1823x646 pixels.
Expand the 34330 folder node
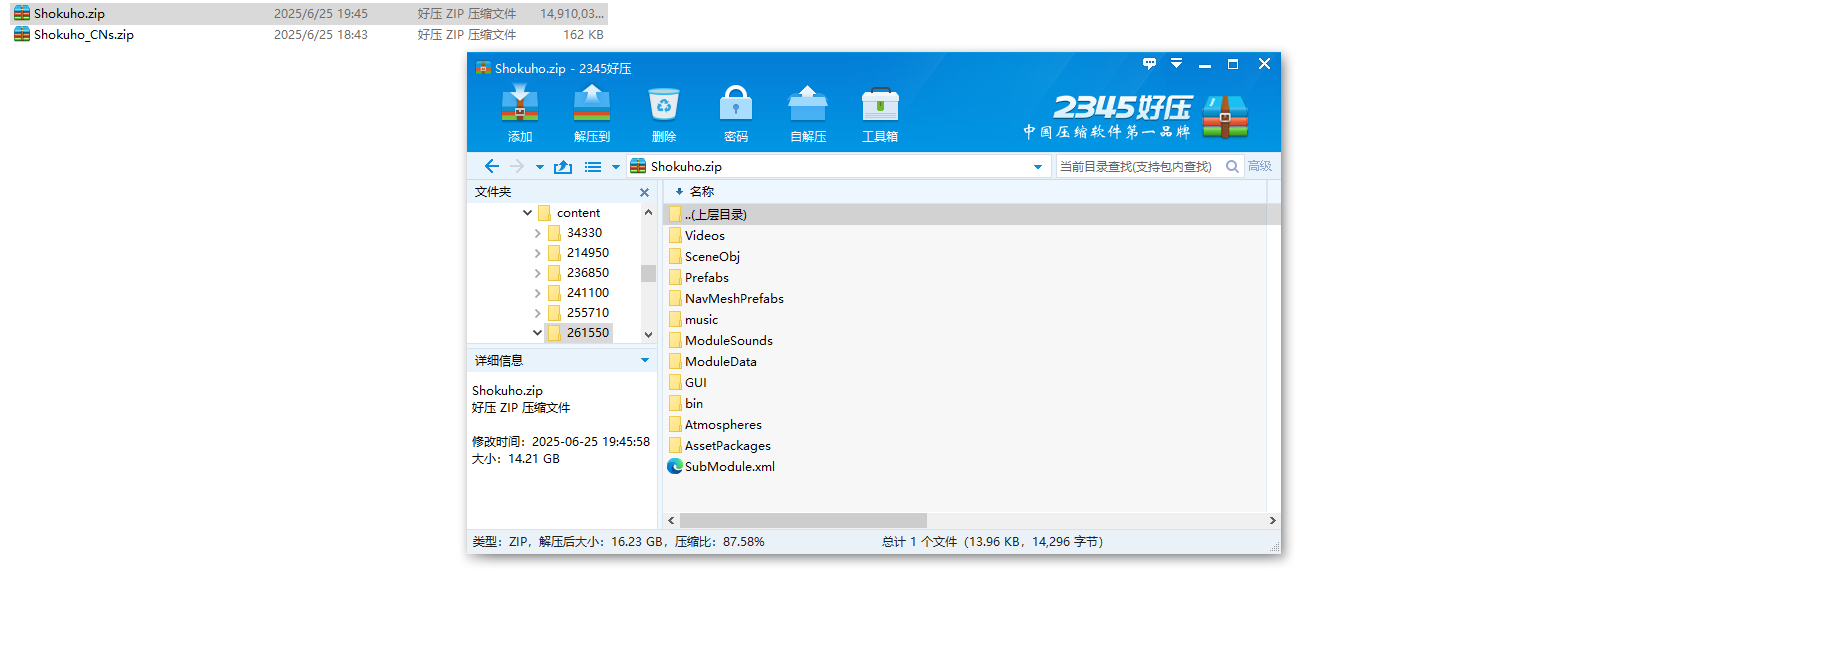(537, 233)
